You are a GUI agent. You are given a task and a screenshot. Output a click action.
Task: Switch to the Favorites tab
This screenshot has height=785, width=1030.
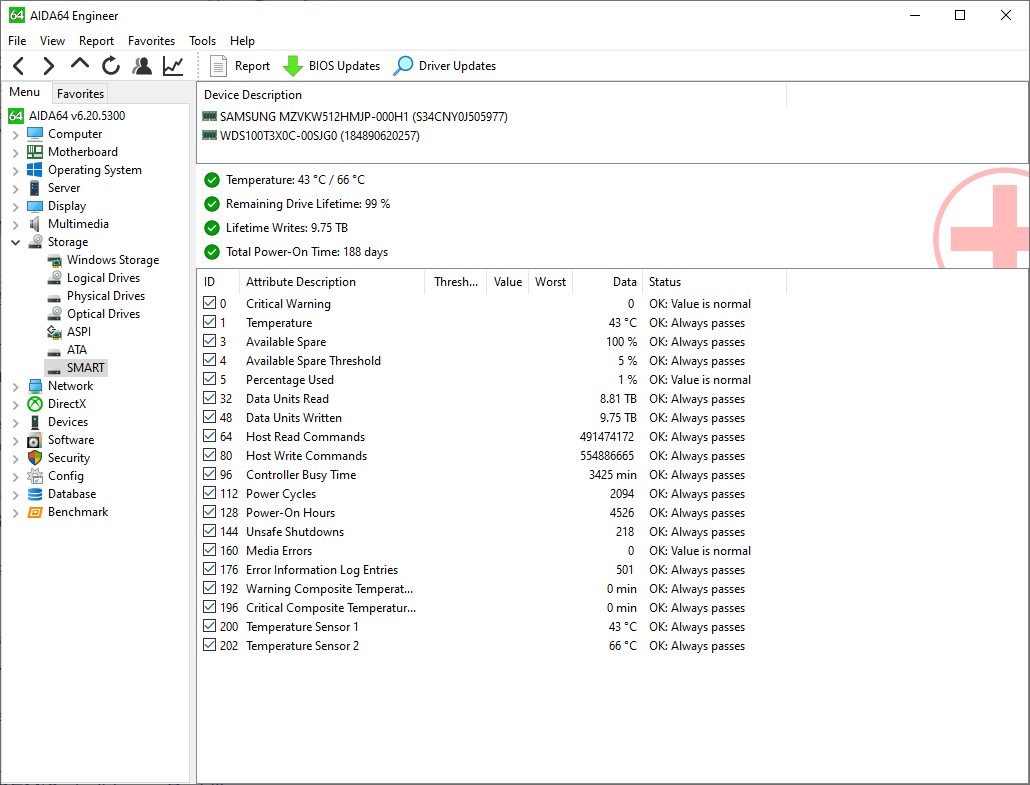pos(80,93)
